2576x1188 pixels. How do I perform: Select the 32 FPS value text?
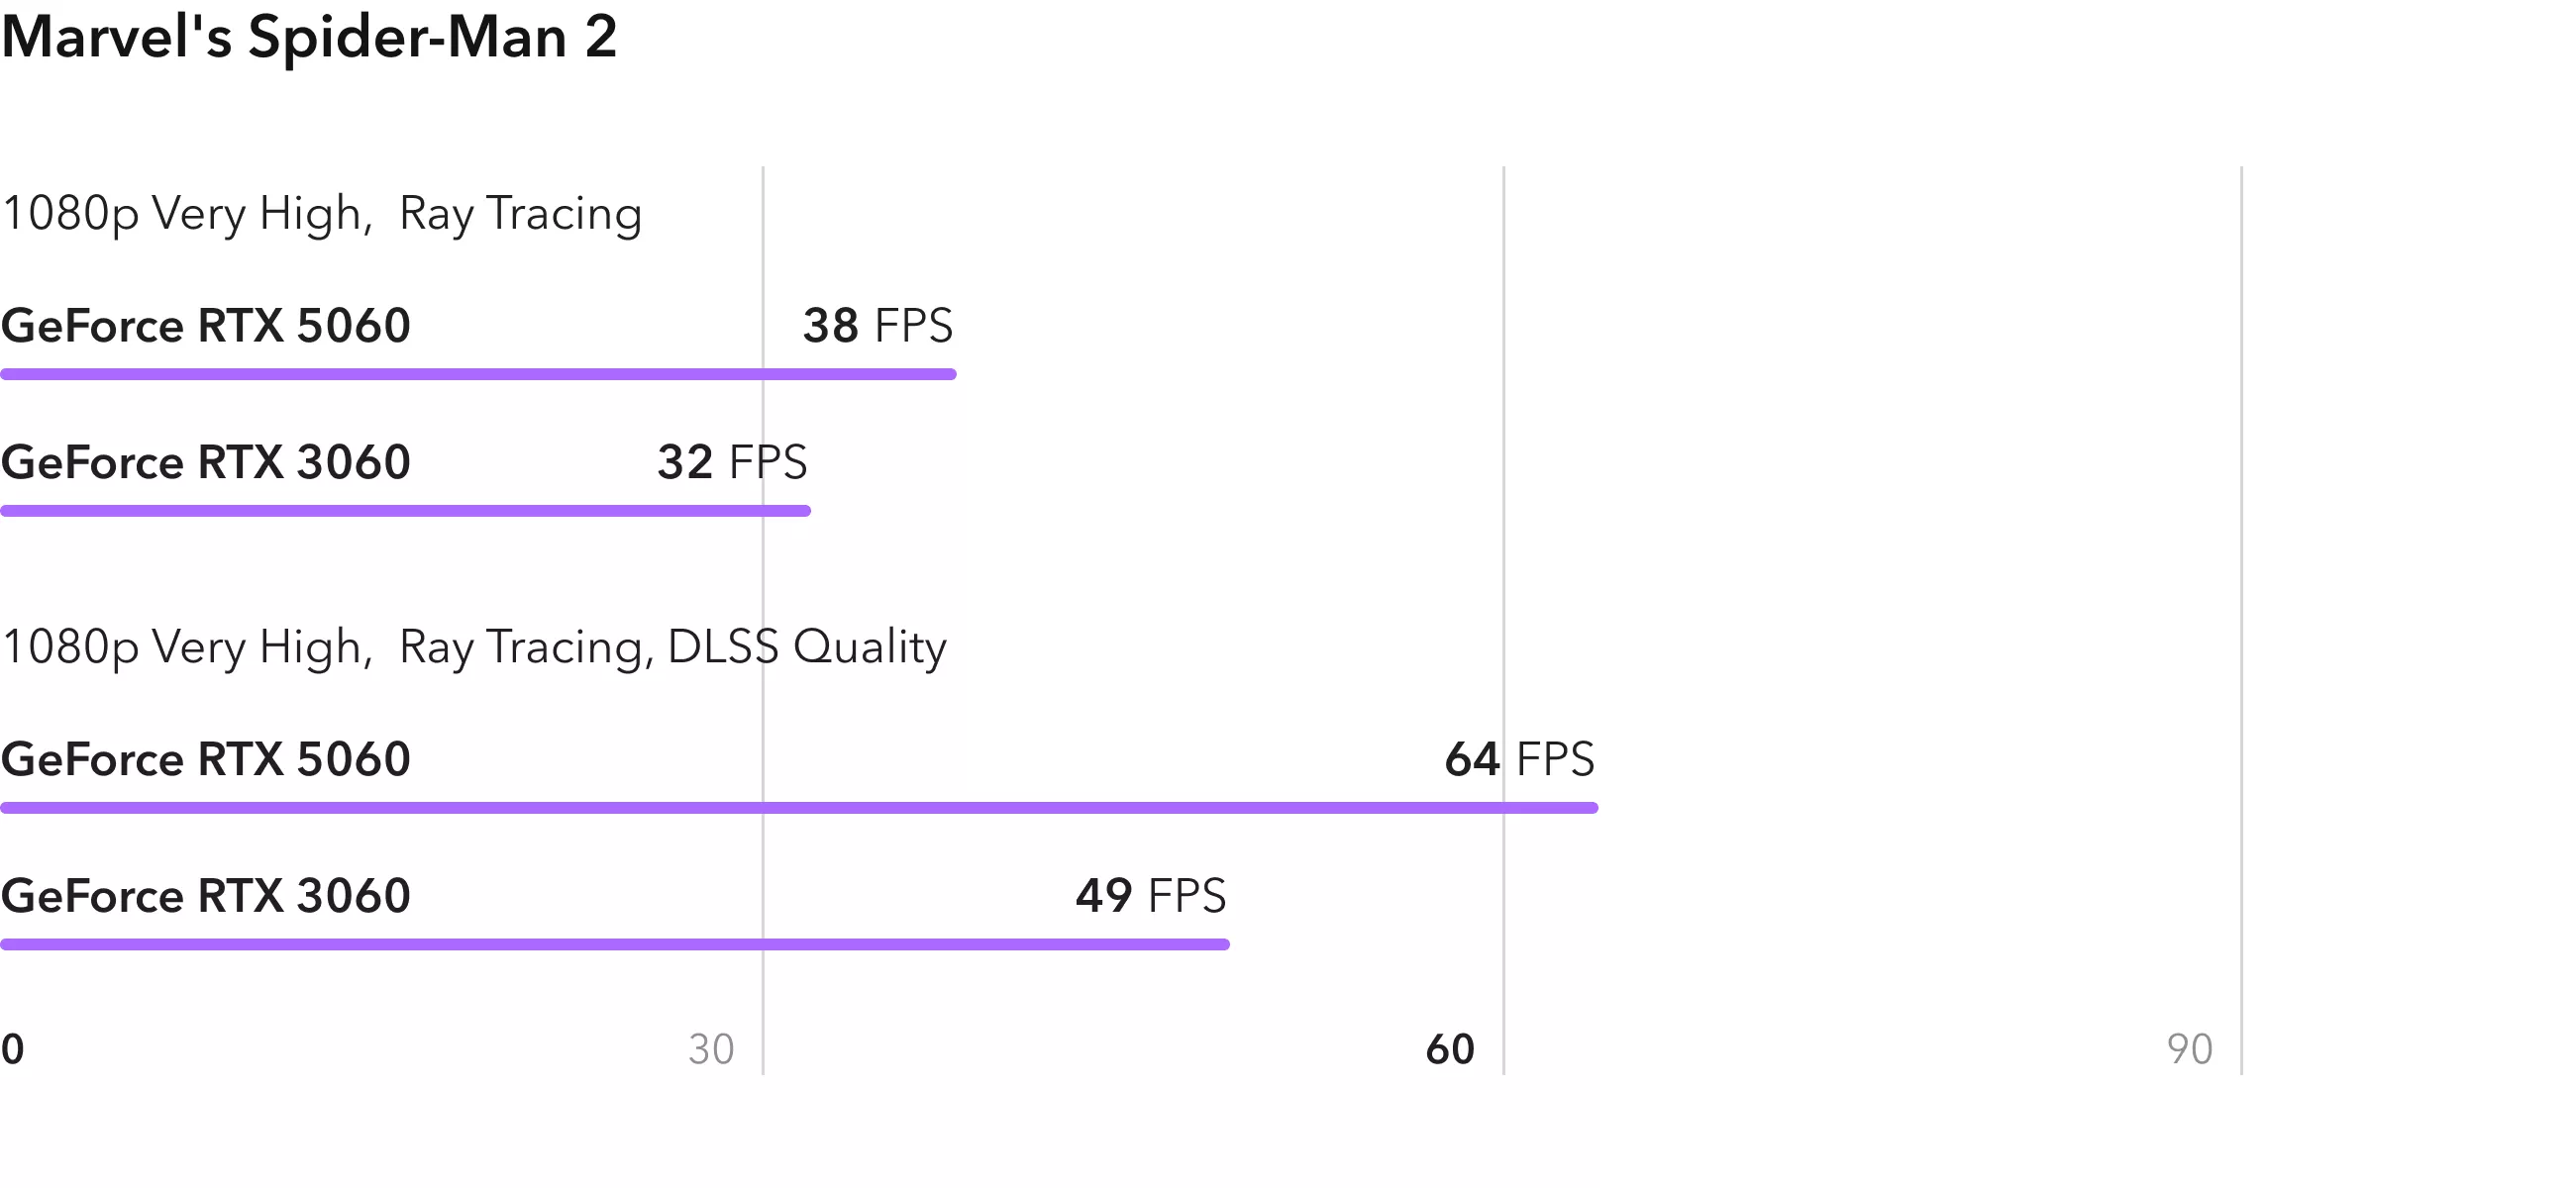tap(731, 462)
